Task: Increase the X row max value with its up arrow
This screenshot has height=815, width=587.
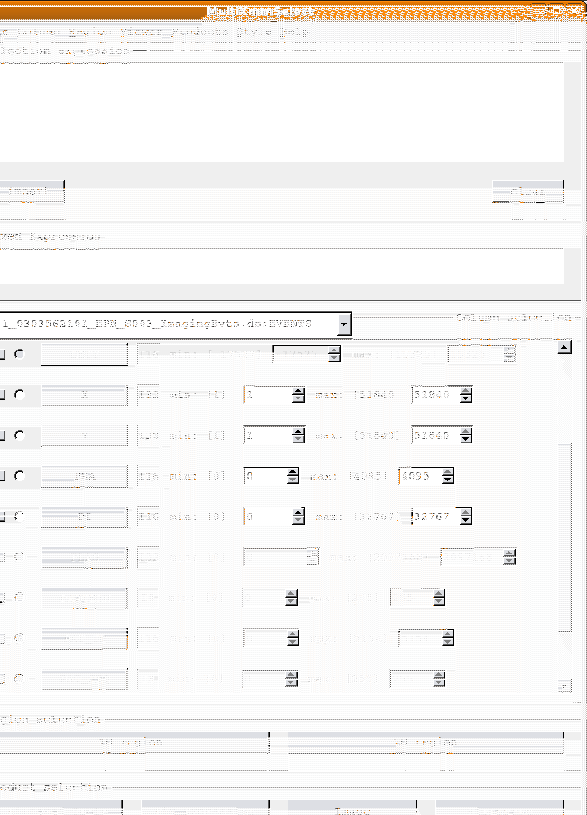Action: (466, 391)
